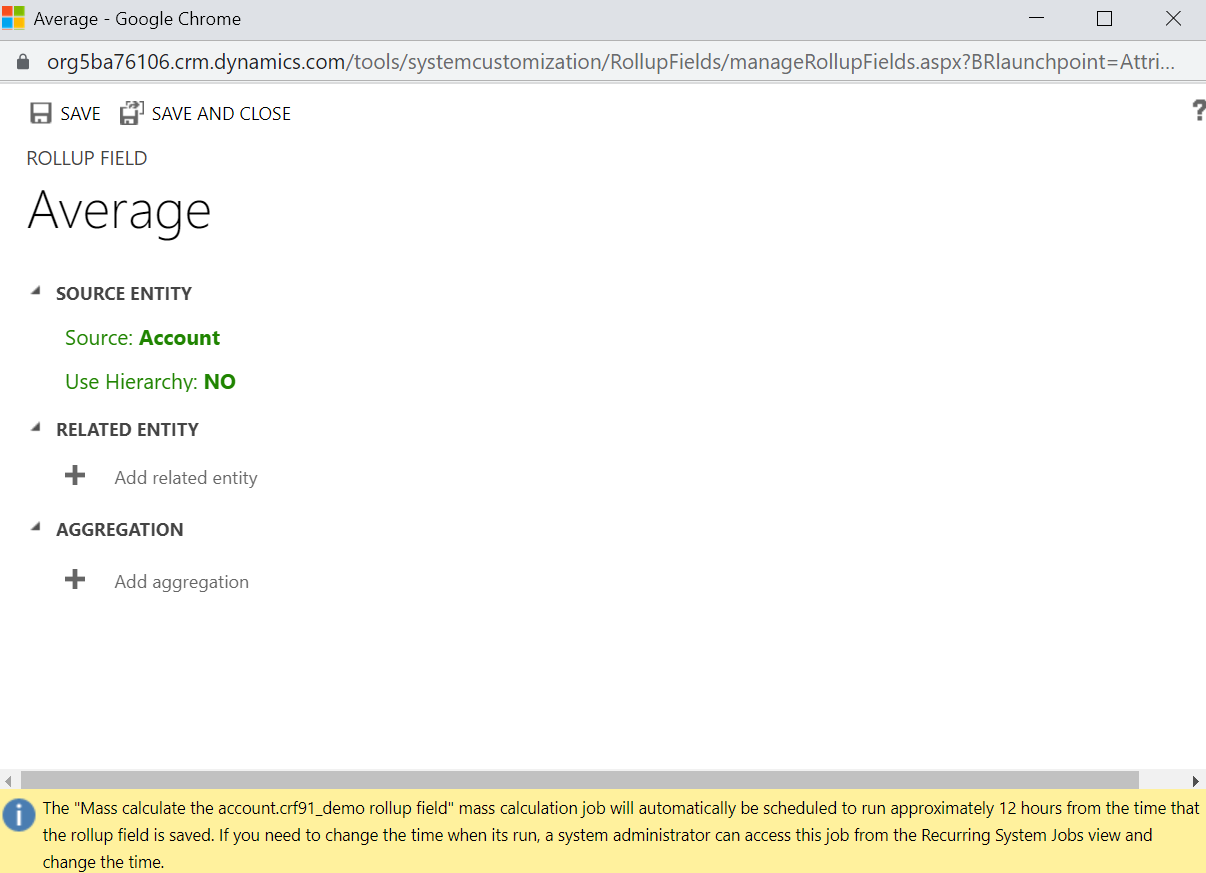The height and width of the screenshot is (873, 1206).
Task: Click the scroll right arrow
Action: click(1196, 780)
